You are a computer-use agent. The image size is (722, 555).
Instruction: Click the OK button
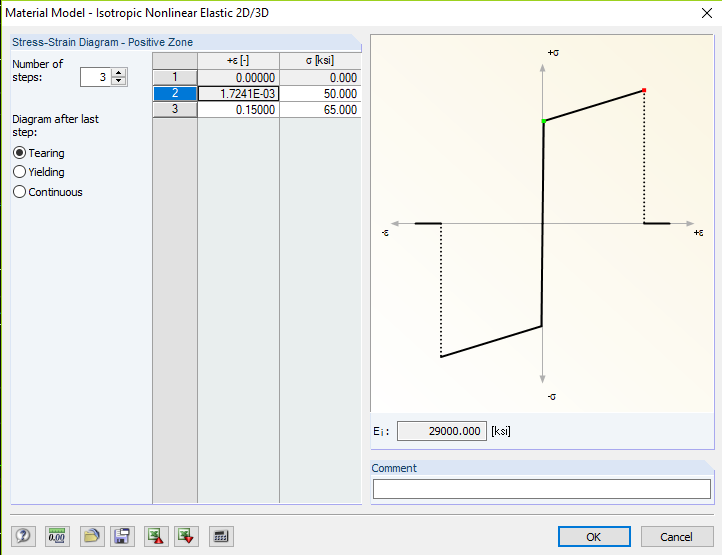click(594, 537)
